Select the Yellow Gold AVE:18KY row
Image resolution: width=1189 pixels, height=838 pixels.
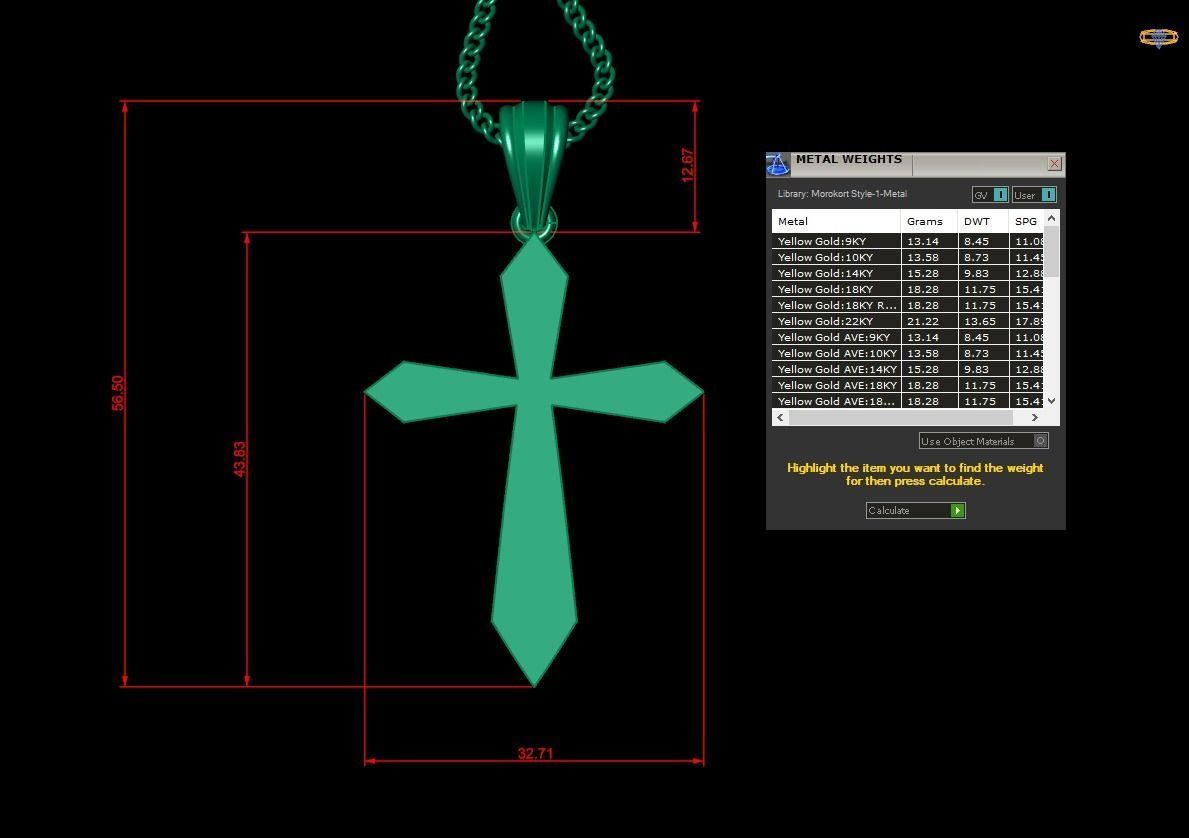click(x=908, y=384)
